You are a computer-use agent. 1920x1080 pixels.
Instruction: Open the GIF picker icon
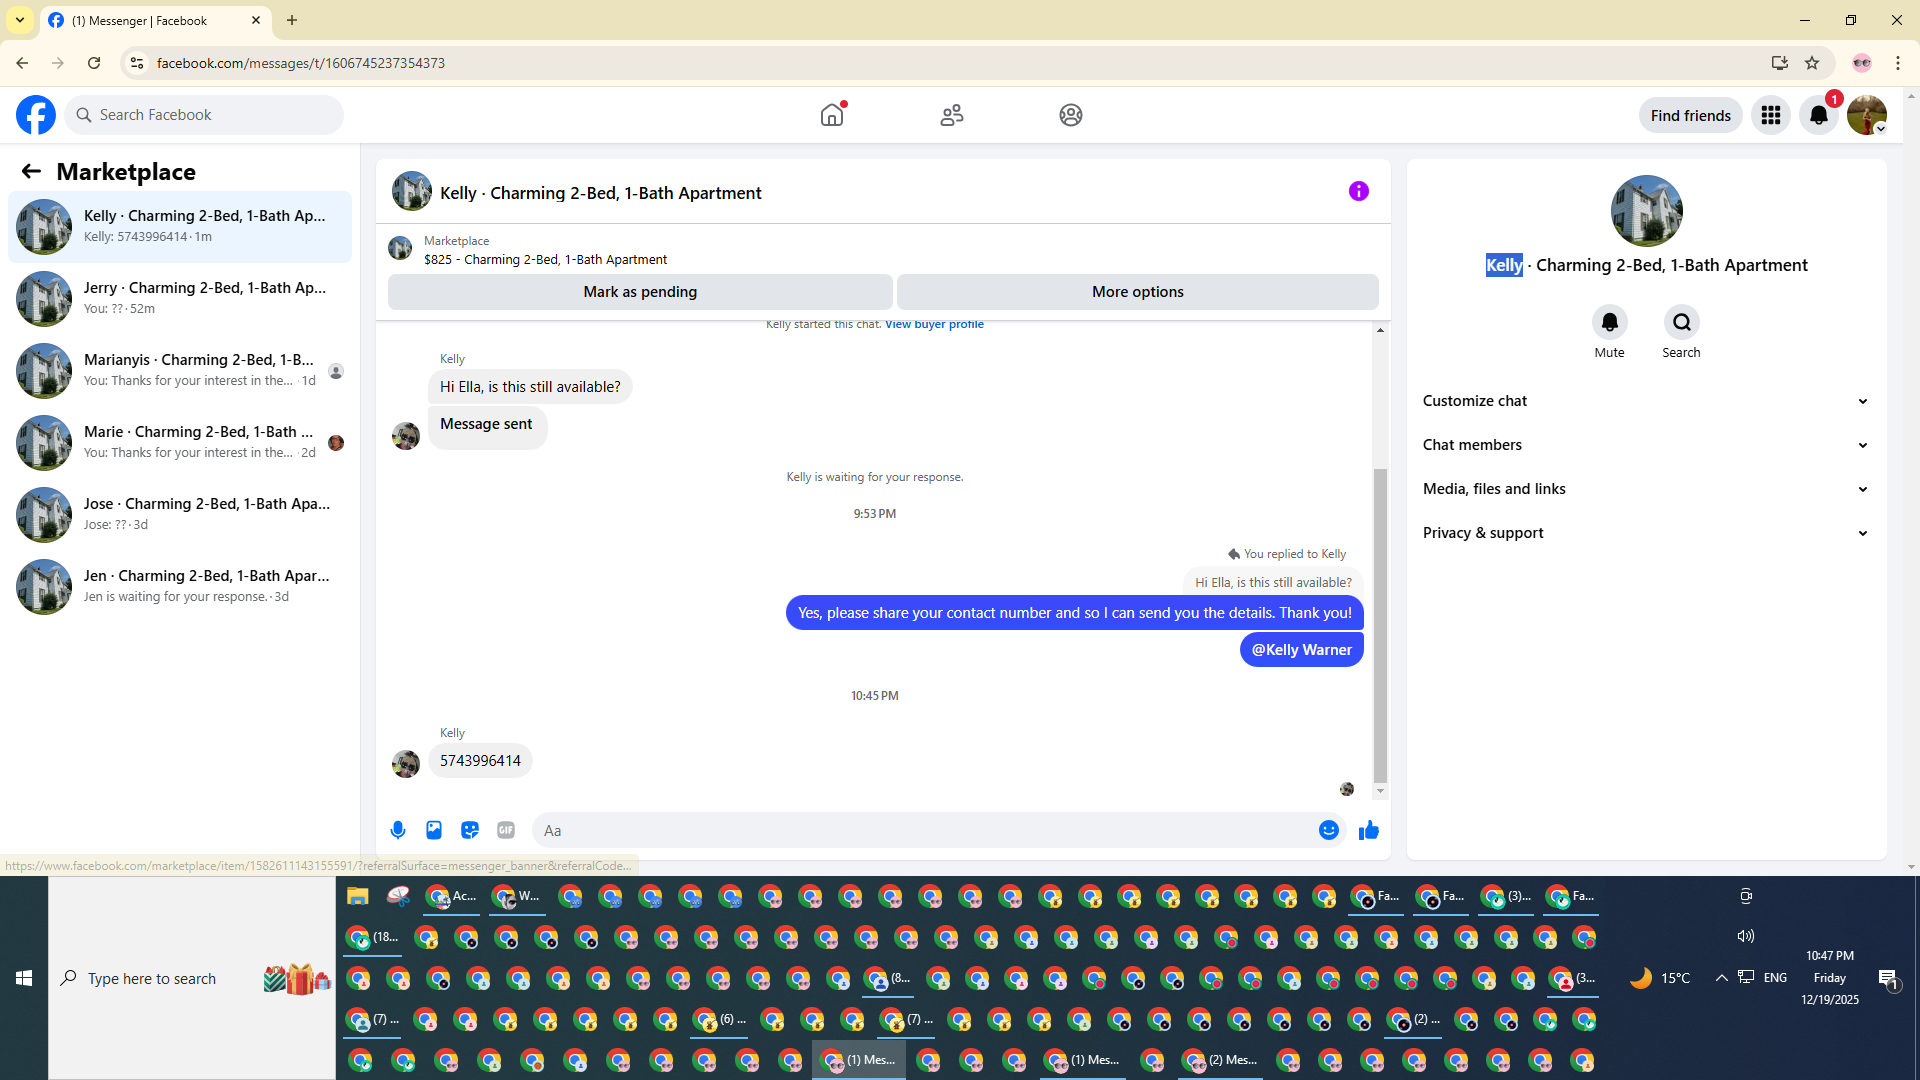coord(506,830)
